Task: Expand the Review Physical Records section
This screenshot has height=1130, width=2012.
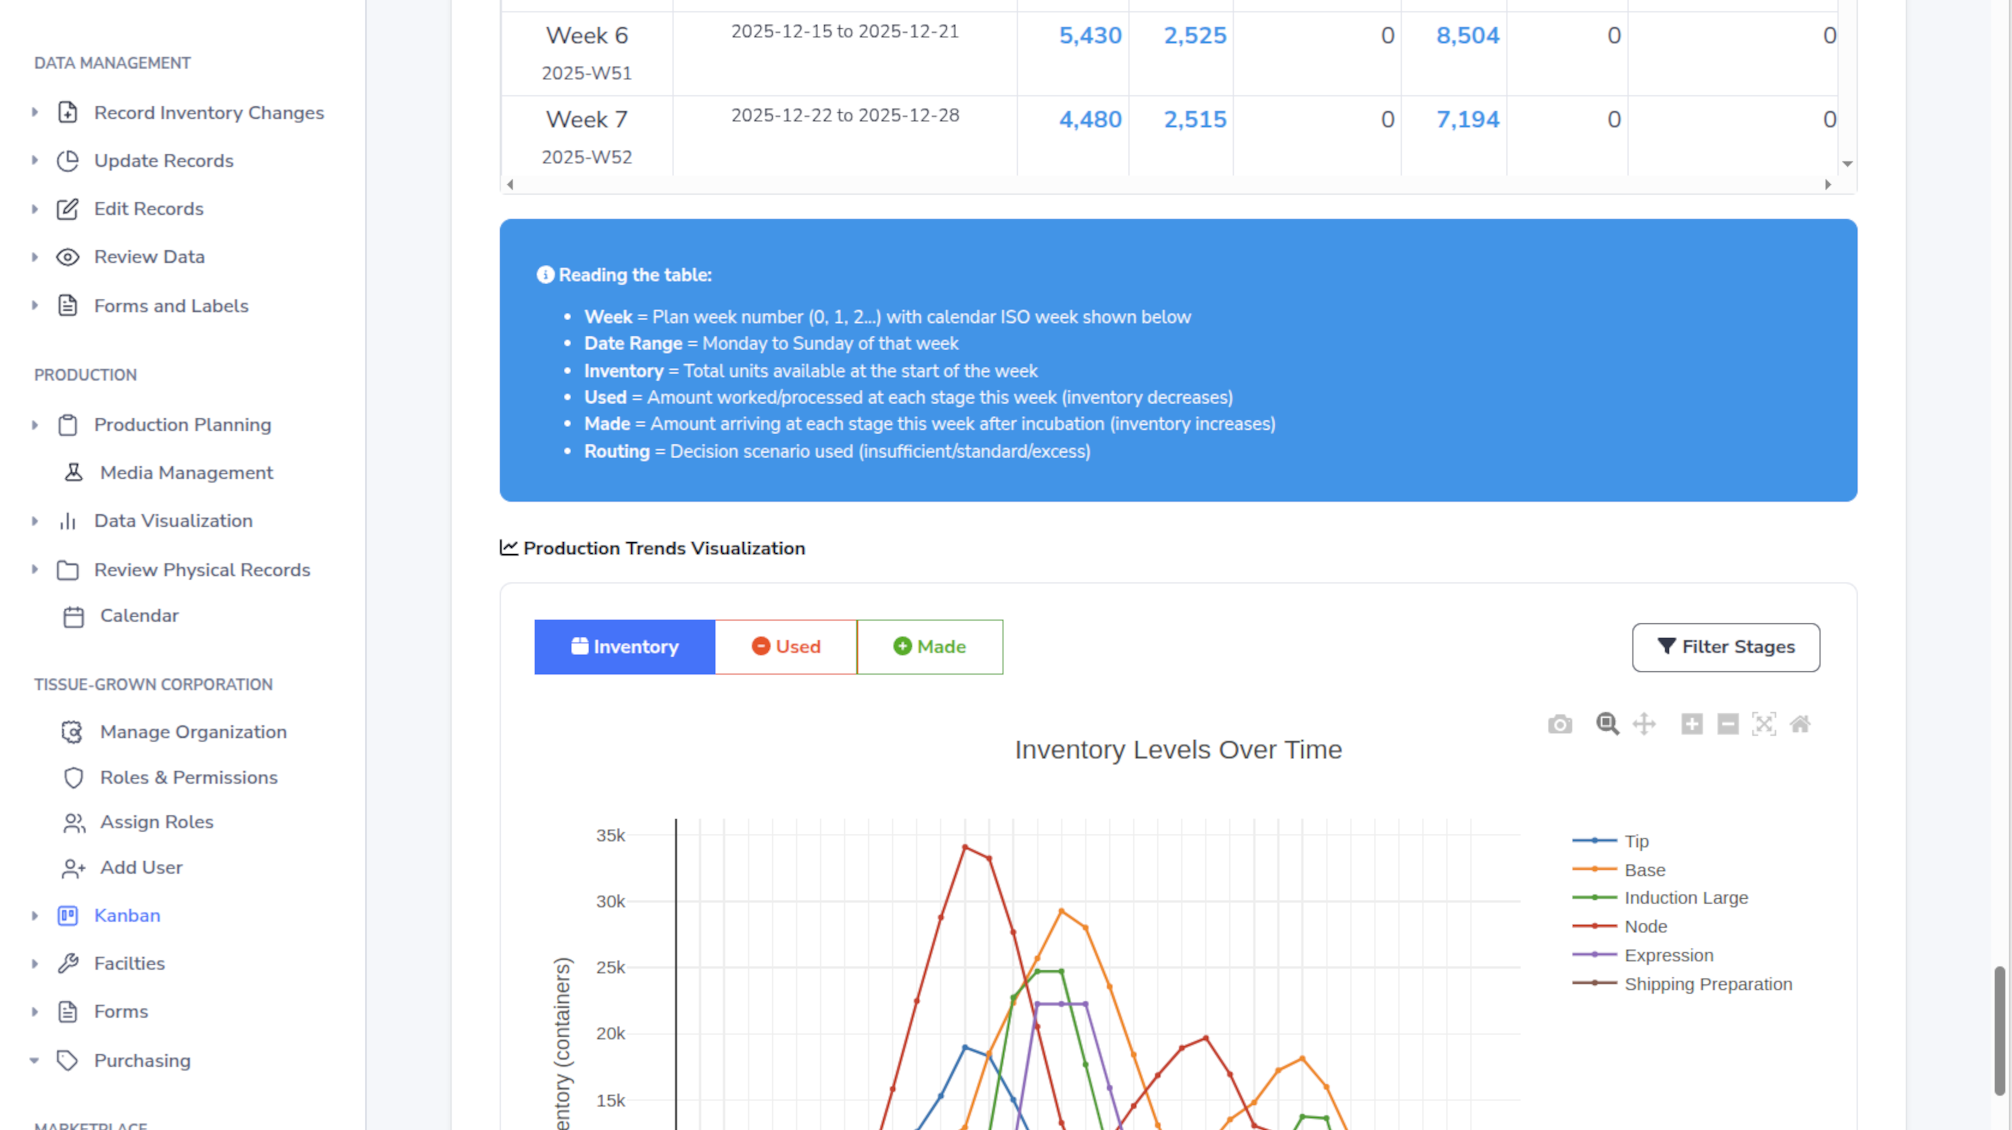Action: tap(36, 569)
